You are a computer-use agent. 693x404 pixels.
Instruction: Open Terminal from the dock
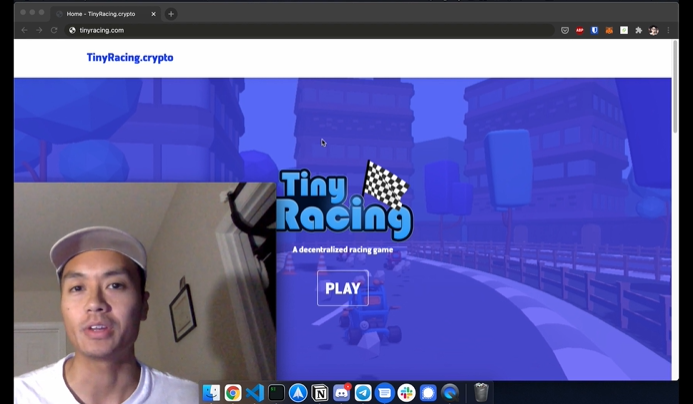[276, 393]
